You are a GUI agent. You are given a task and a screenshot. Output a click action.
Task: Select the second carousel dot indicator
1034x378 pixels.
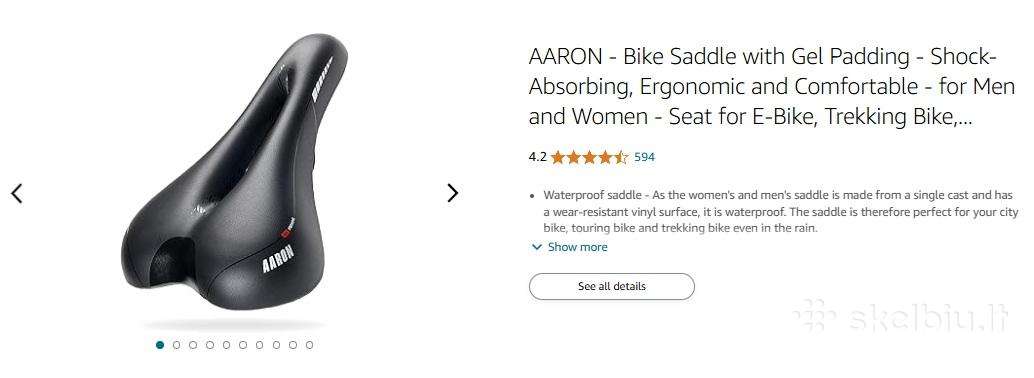point(176,344)
